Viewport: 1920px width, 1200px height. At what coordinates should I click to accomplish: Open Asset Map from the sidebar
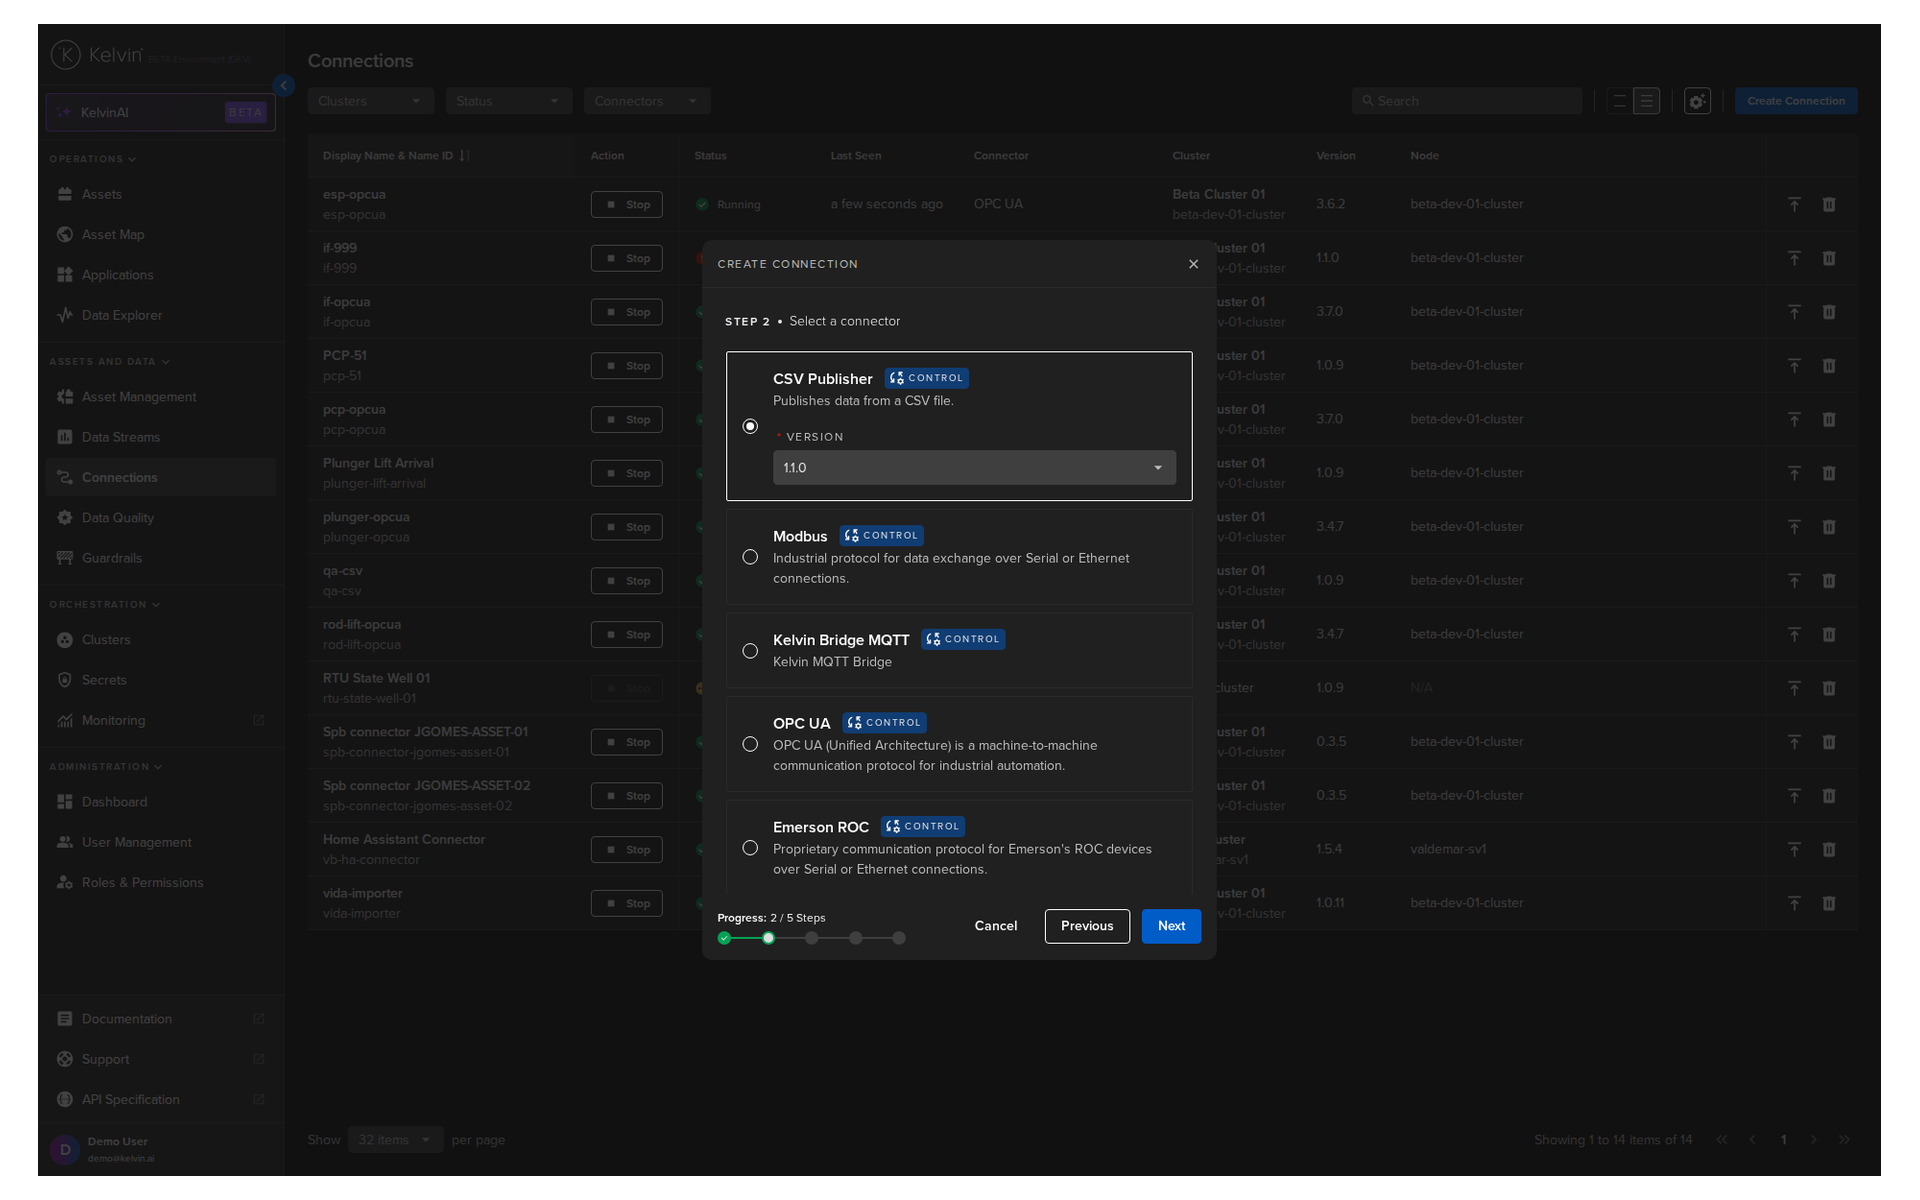(x=112, y=235)
